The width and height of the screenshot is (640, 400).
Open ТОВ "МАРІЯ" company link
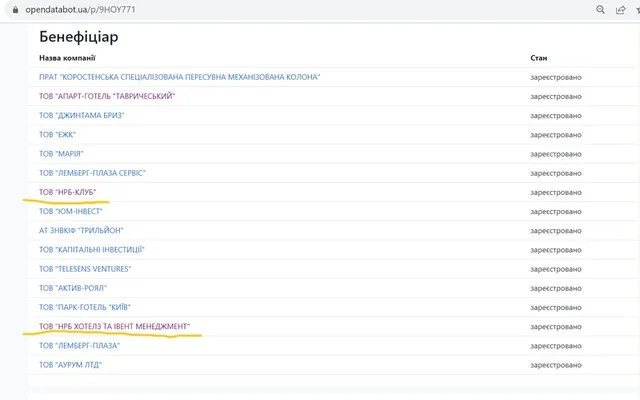pos(61,153)
